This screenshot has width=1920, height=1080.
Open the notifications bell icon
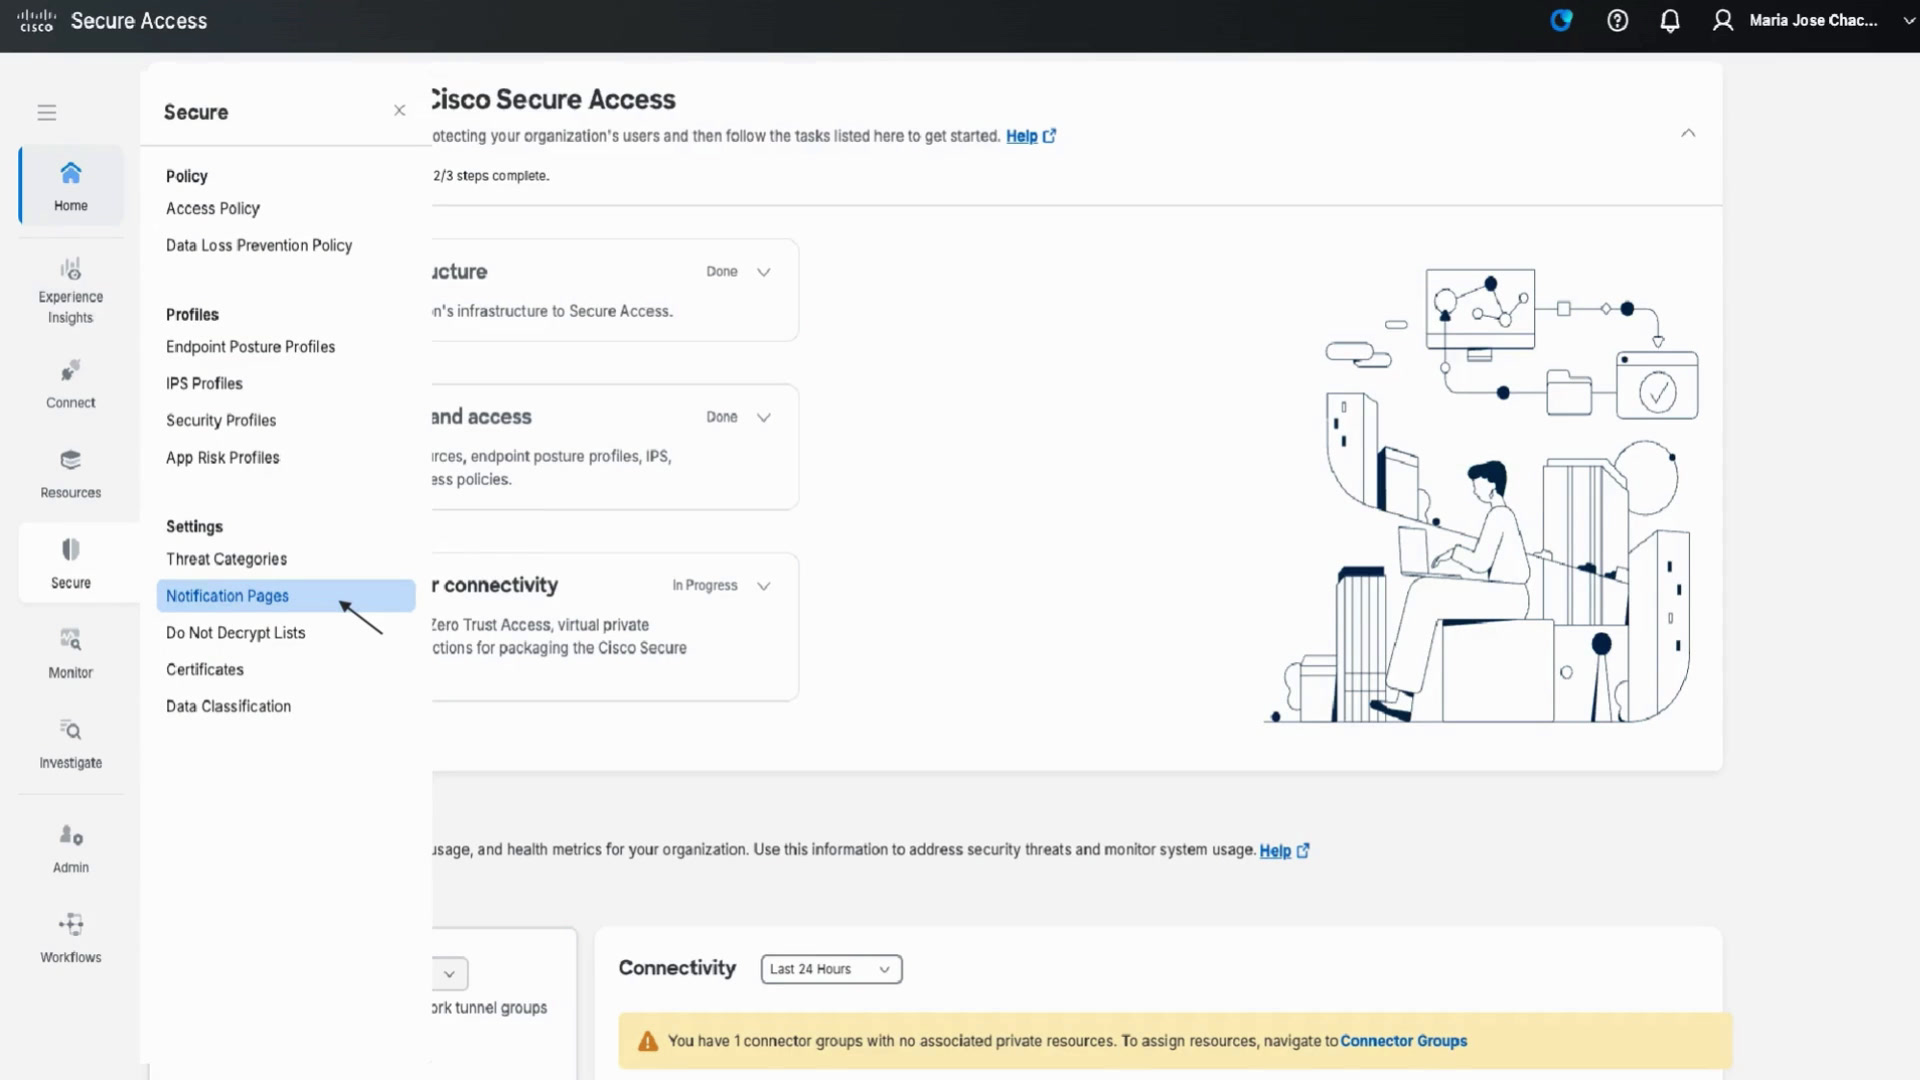(x=1670, y=21)
